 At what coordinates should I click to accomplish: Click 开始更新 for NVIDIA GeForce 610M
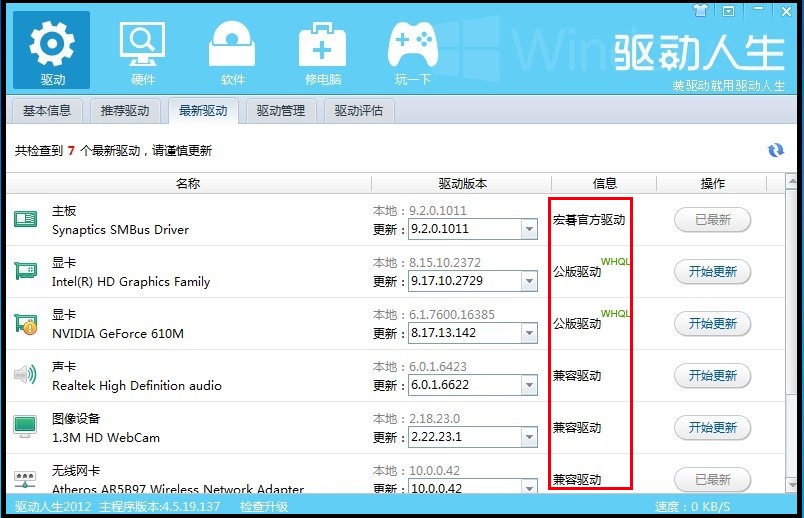coord(712,324)
